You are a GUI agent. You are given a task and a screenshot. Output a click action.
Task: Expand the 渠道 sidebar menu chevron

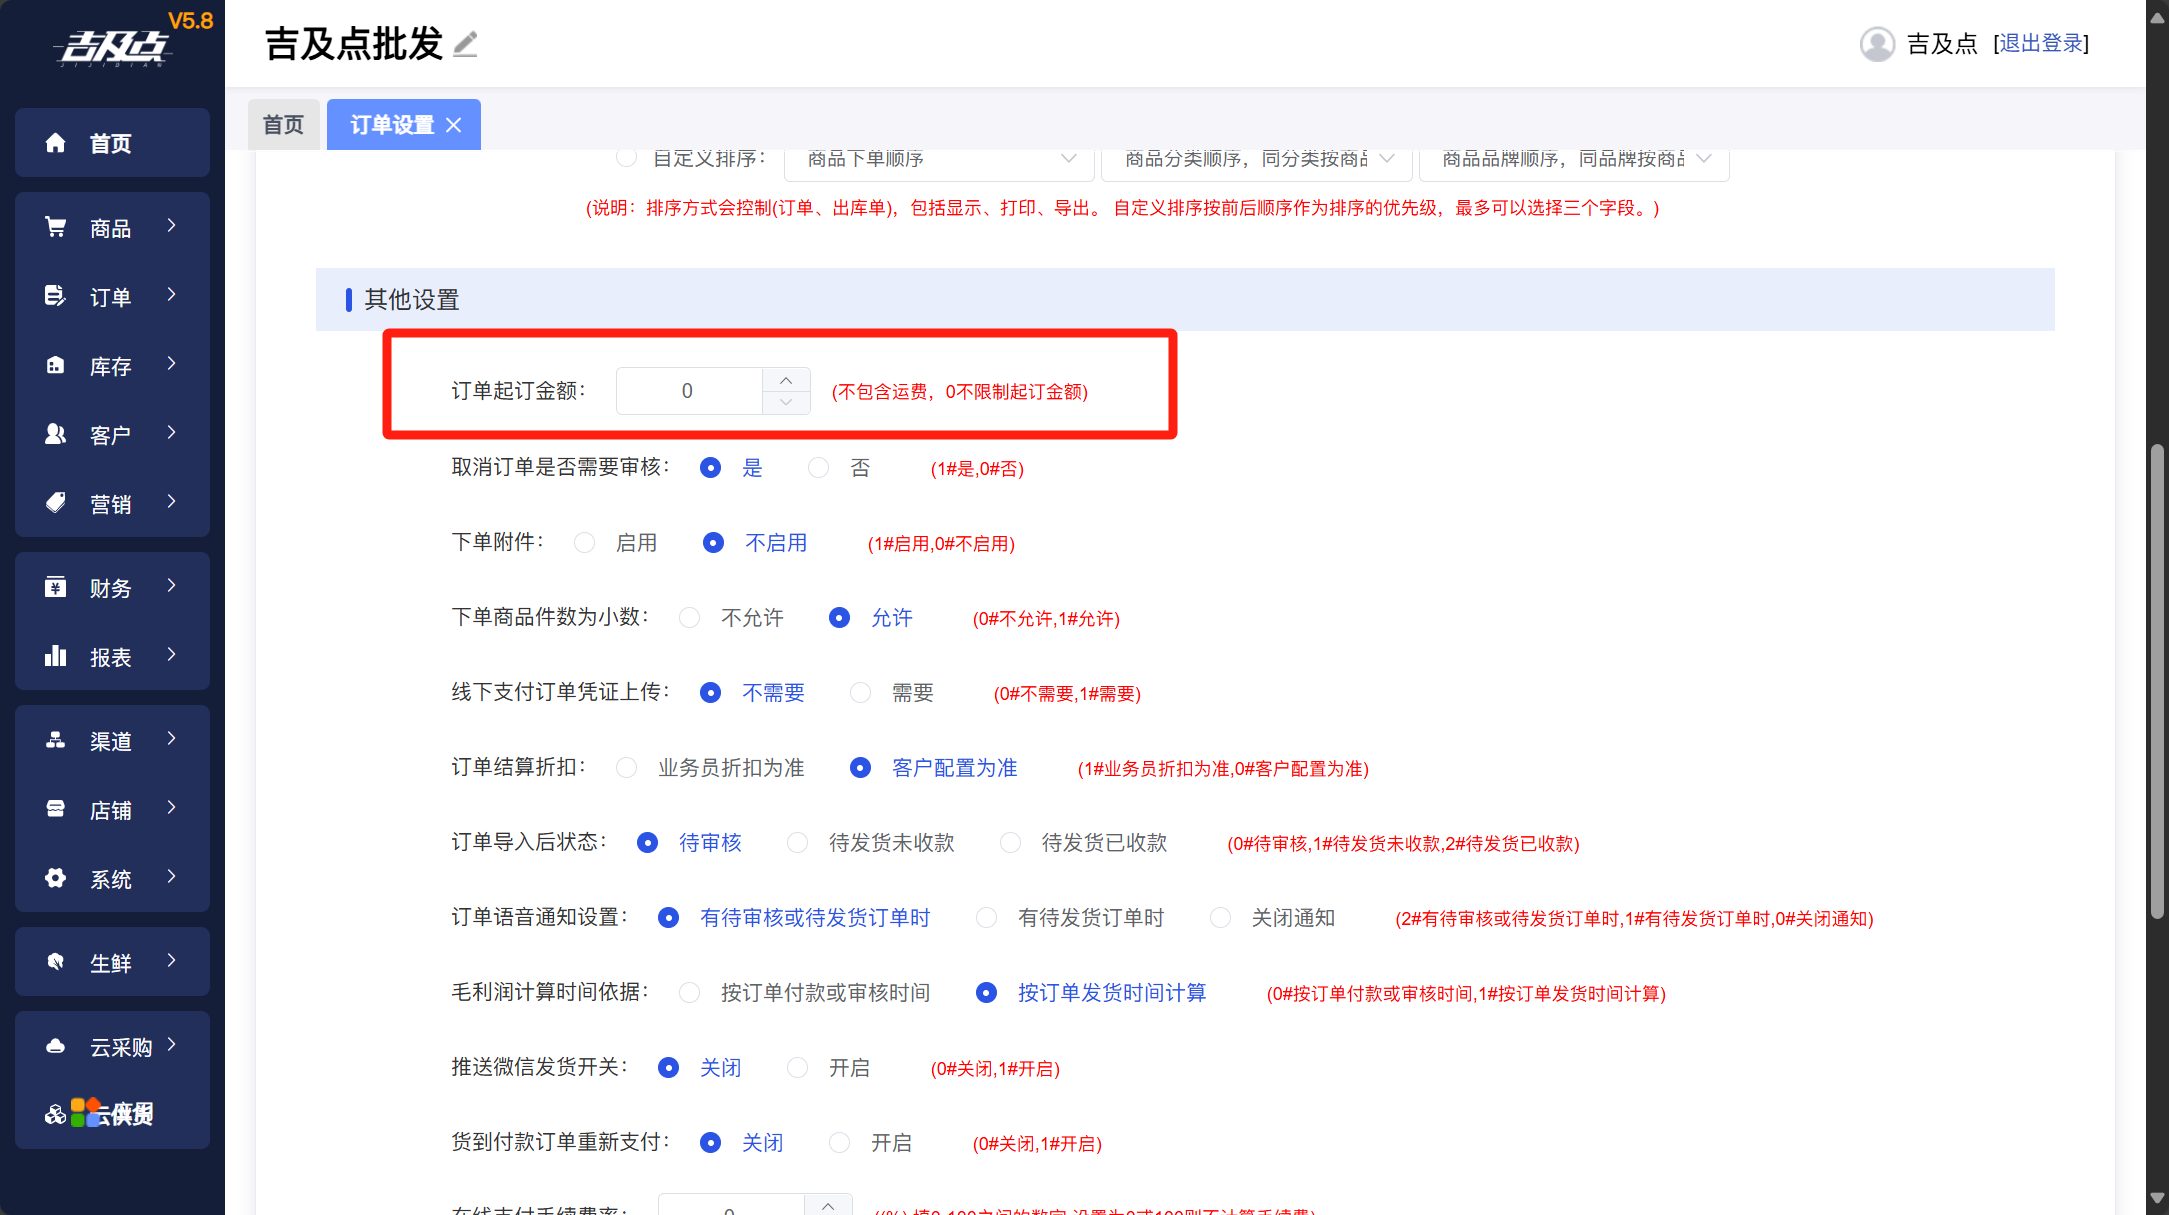pyautogui.click(x=172, y=739)
